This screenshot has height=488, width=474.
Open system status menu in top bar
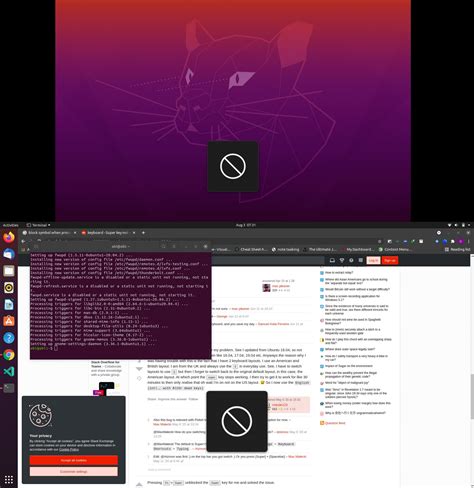[x=459, y=225]
